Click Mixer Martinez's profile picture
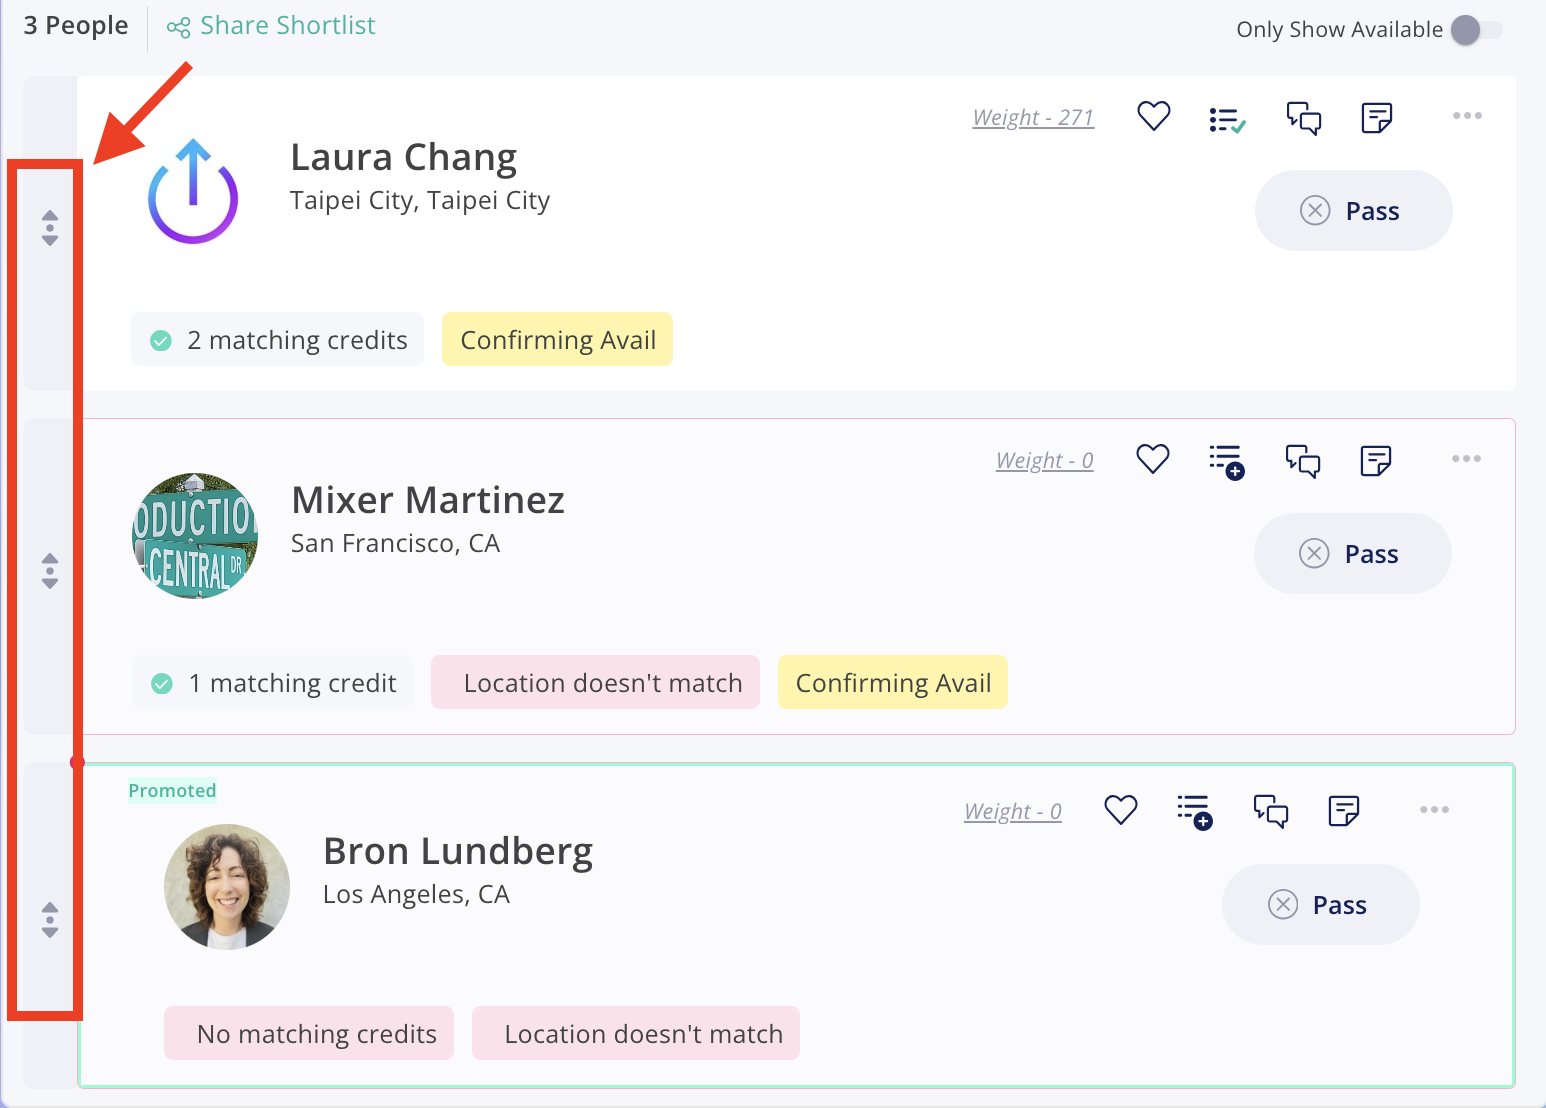 [195, 536]
